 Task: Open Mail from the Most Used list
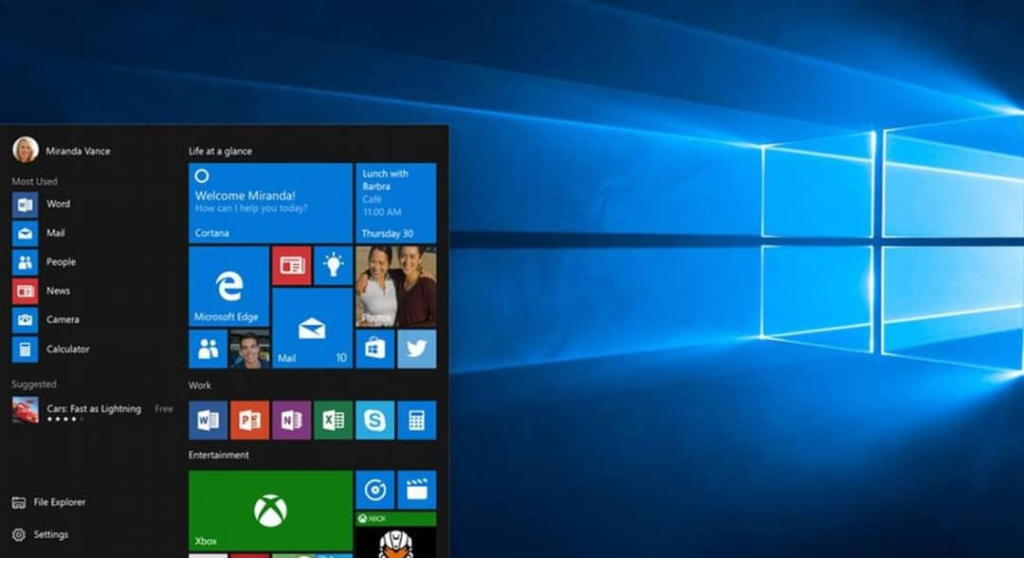pyautogui.click(x=39, y=233)
